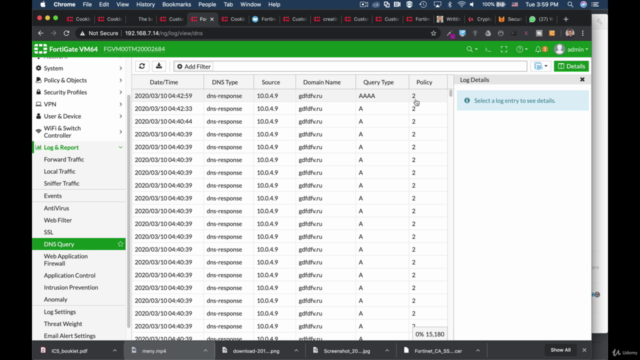The height and width of the screenshot is (360, 640).
Task: Open the Chrome Window menu
Action: 250,4
